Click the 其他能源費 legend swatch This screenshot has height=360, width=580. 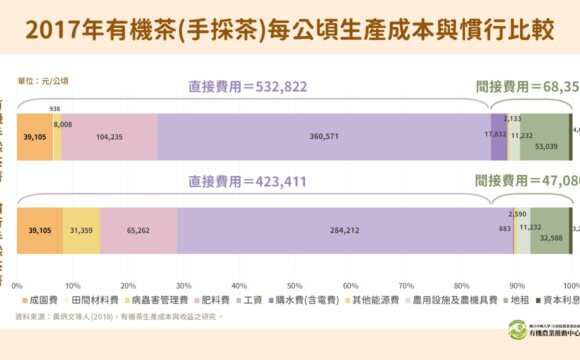(348, 300)
